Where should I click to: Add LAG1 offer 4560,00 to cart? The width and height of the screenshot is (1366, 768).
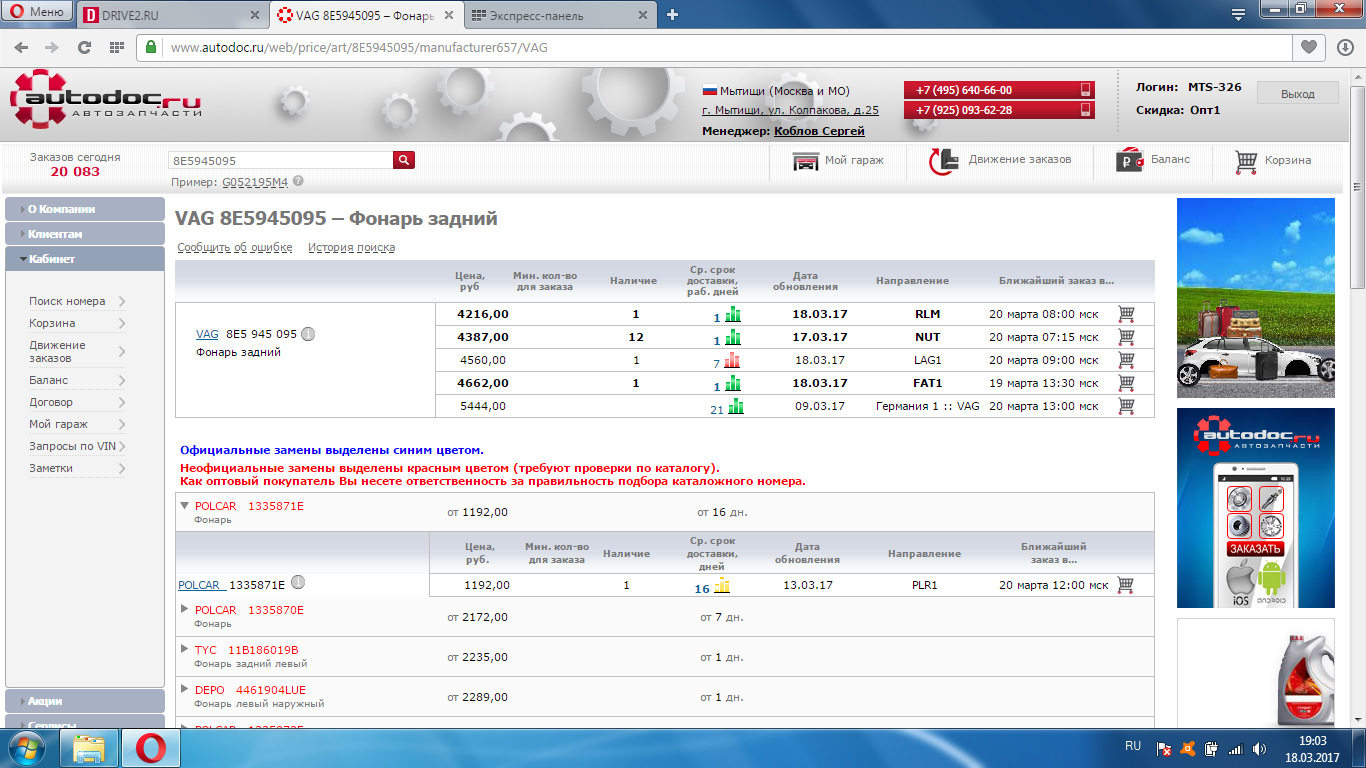point(1126,359)
